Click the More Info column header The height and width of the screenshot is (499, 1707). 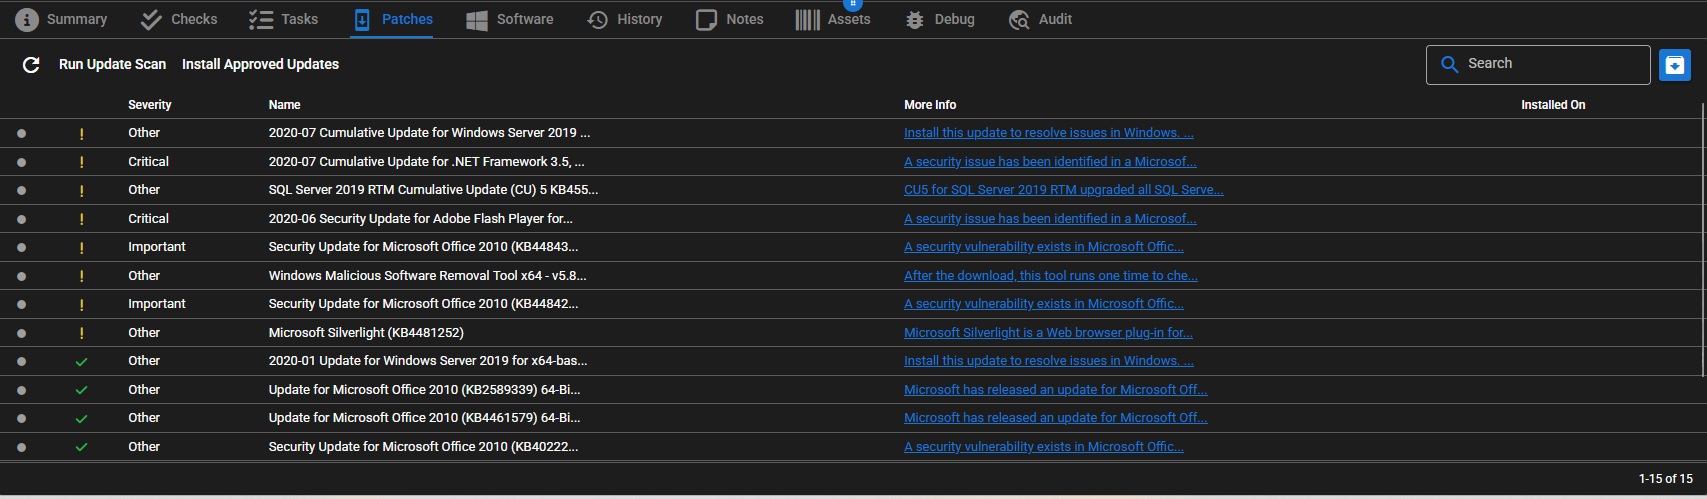pos(930,105)
